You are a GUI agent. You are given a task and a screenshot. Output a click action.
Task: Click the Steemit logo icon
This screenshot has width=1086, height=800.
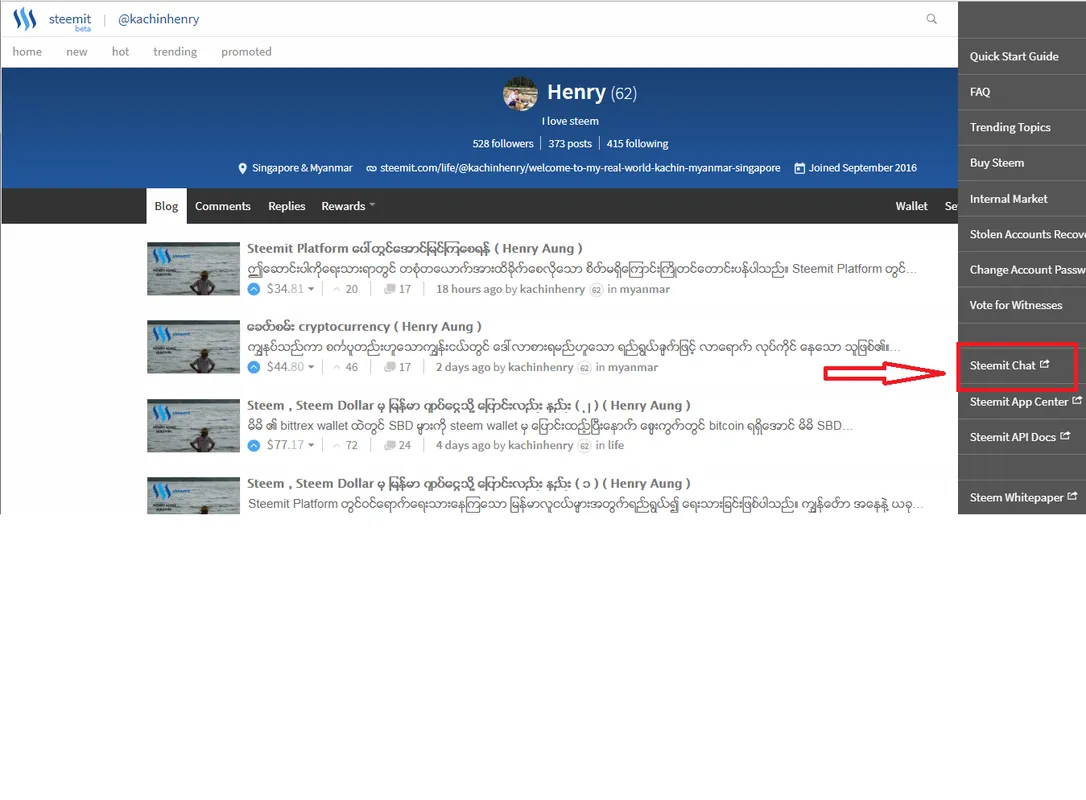coord(25,19)
